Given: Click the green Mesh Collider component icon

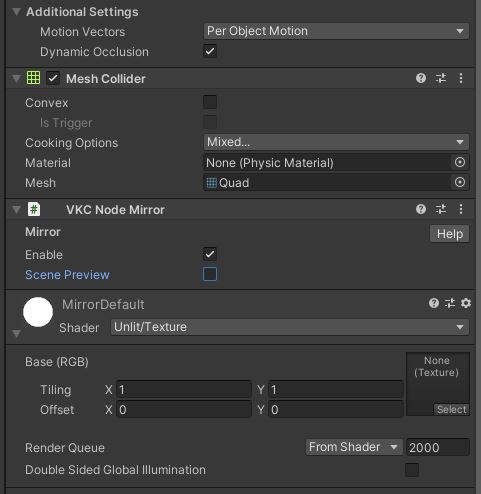Looking at the screenshot, I should (33, 78).
